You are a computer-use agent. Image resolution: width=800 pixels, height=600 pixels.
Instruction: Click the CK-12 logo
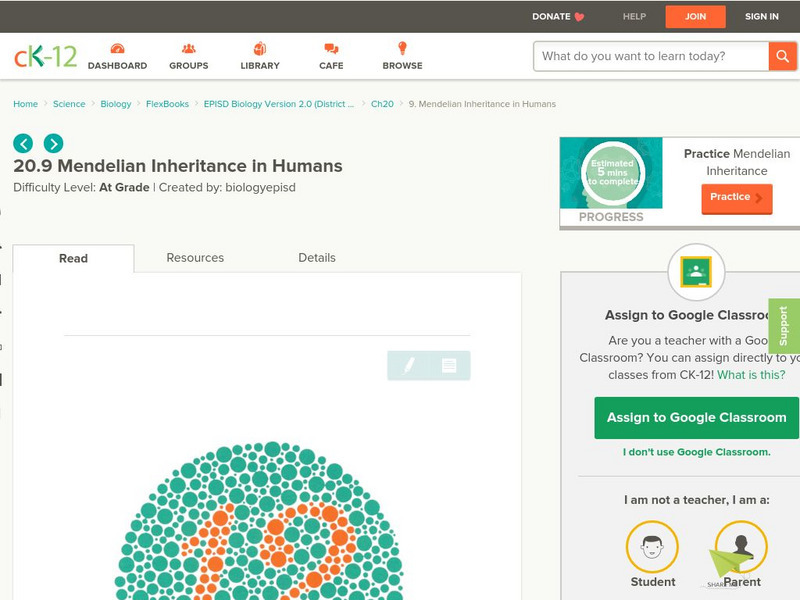pos(45,56)
